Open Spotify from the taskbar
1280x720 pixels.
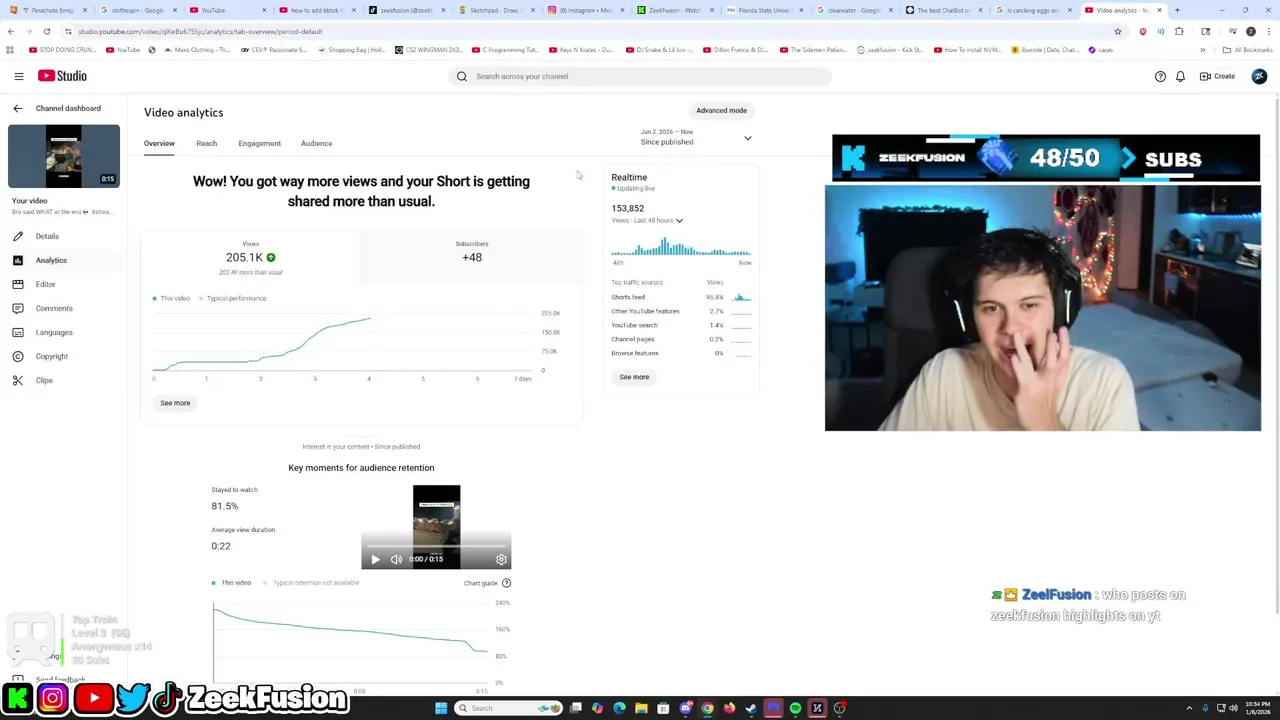point(795,708)
